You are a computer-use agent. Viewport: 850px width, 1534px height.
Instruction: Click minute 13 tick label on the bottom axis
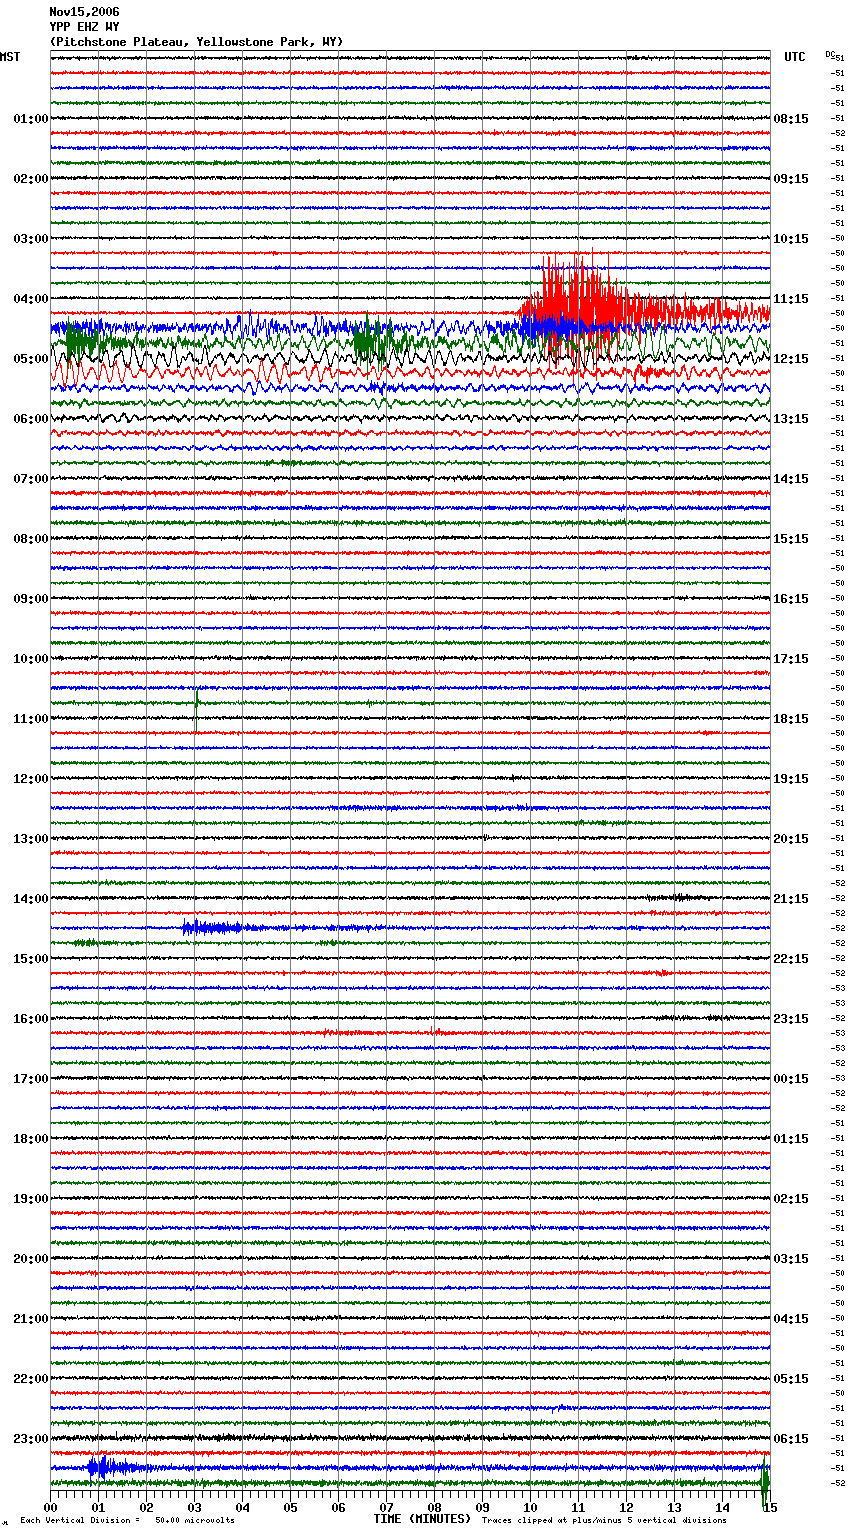pyautogui.click(x=674, y=1507)
